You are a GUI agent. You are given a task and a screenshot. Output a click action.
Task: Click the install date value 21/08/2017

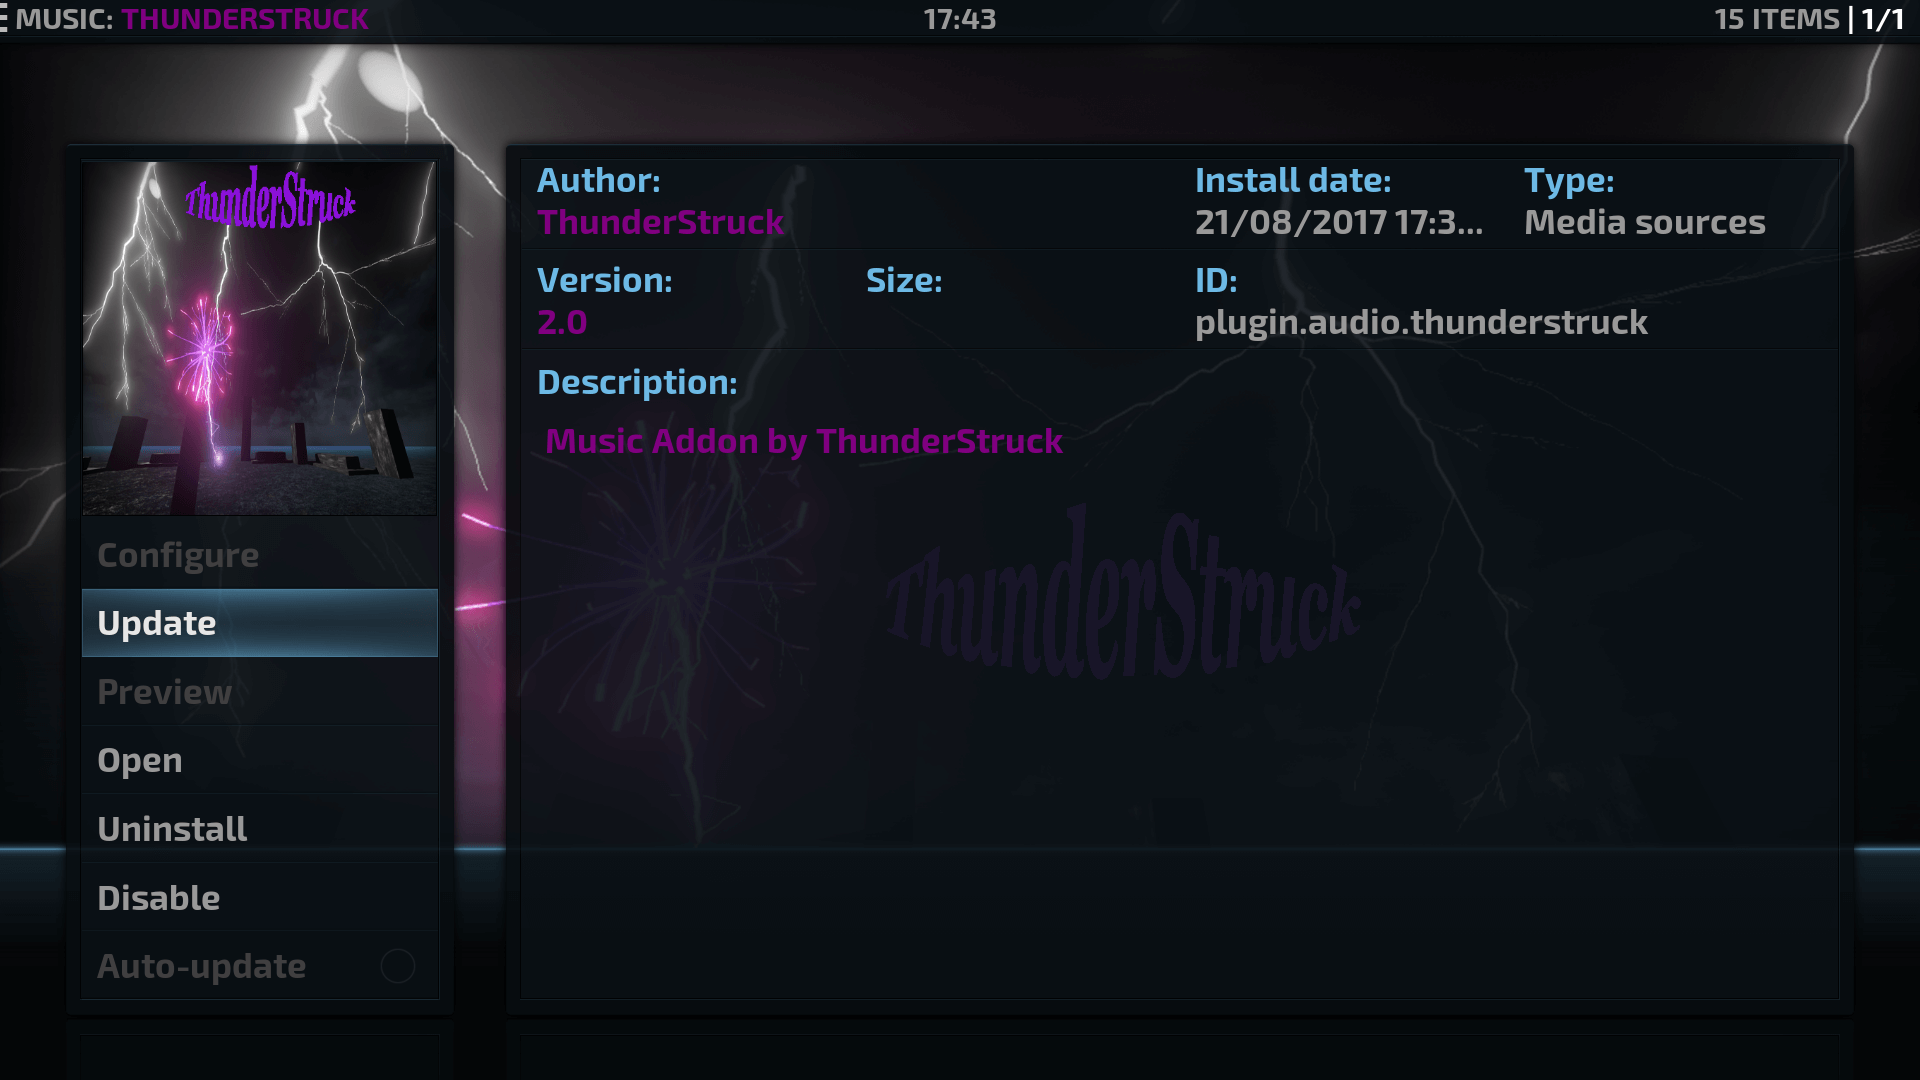click(x=1339, y=222)
